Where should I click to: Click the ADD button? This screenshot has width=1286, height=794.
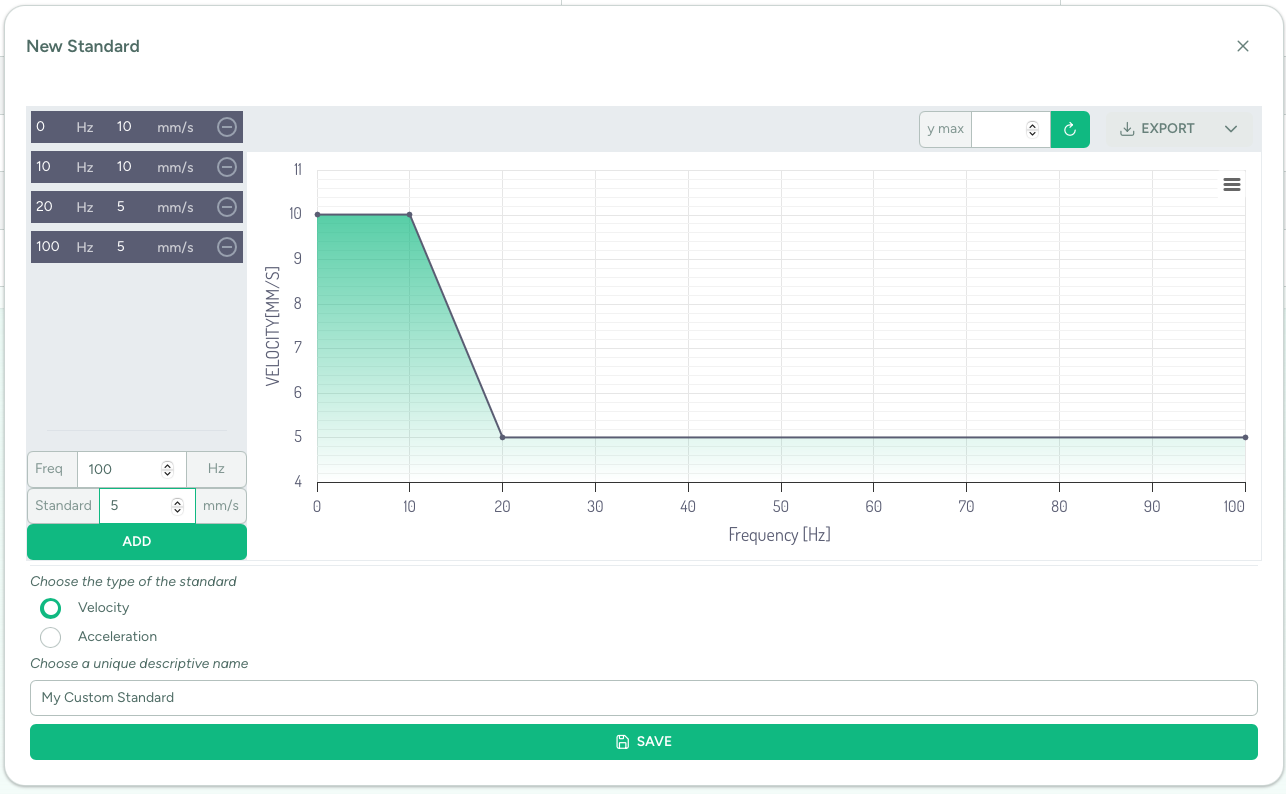[136, 541]
